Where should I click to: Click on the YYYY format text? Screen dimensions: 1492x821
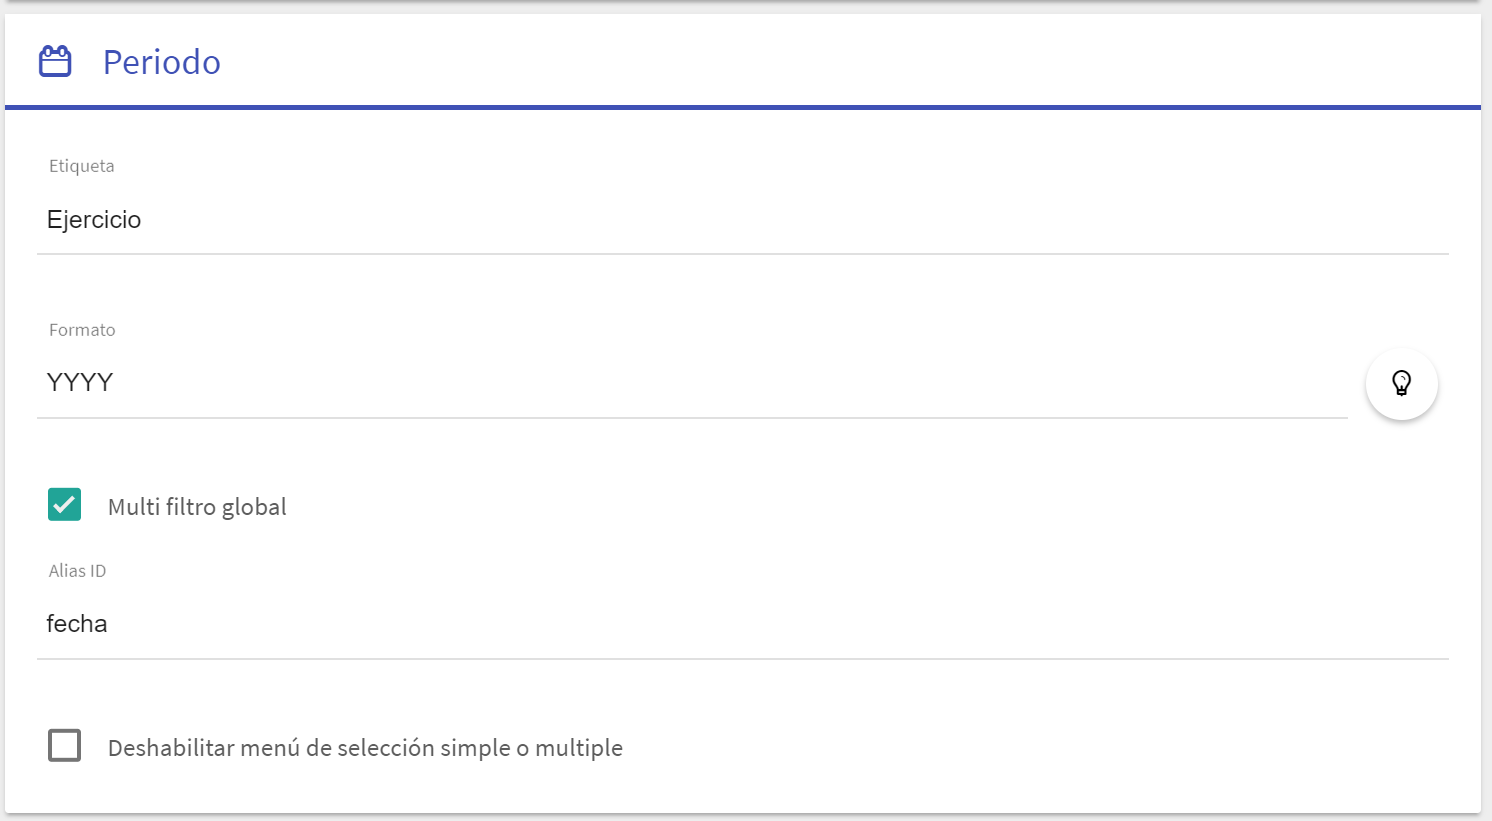tap(80, 383)
